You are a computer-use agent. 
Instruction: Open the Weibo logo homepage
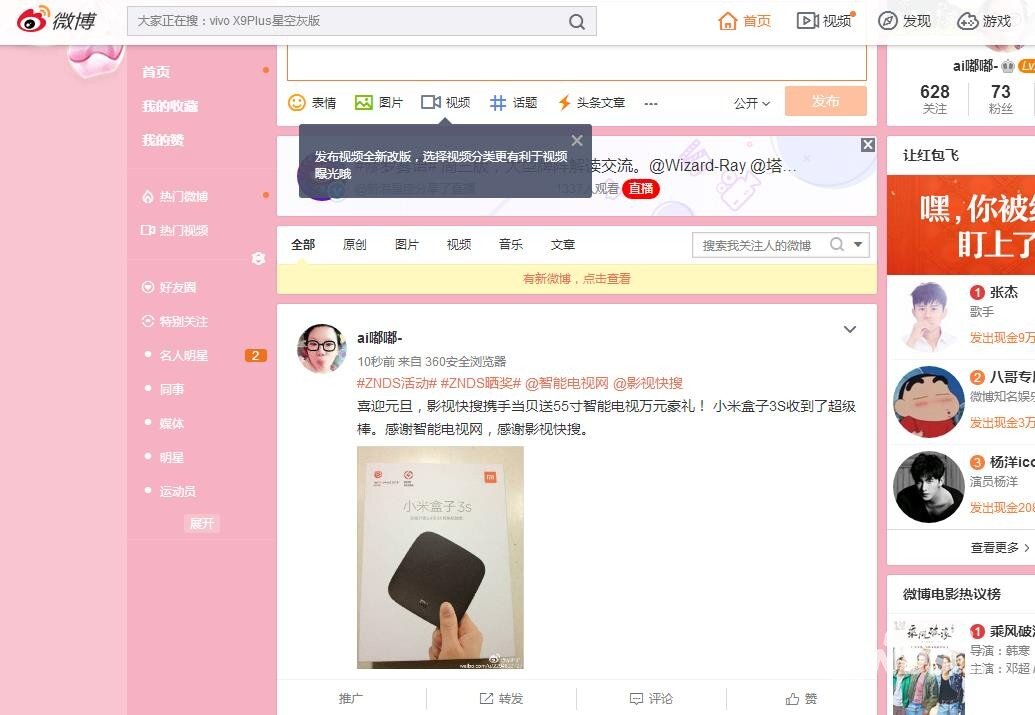(x=57, y=20)
